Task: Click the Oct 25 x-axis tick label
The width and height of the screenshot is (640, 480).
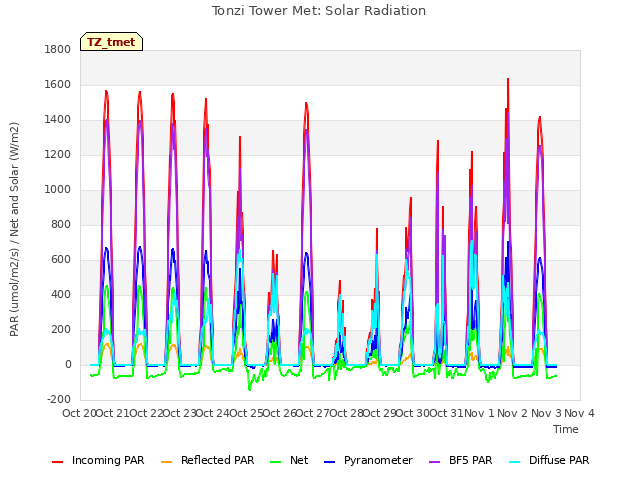Action: [247, 413]
